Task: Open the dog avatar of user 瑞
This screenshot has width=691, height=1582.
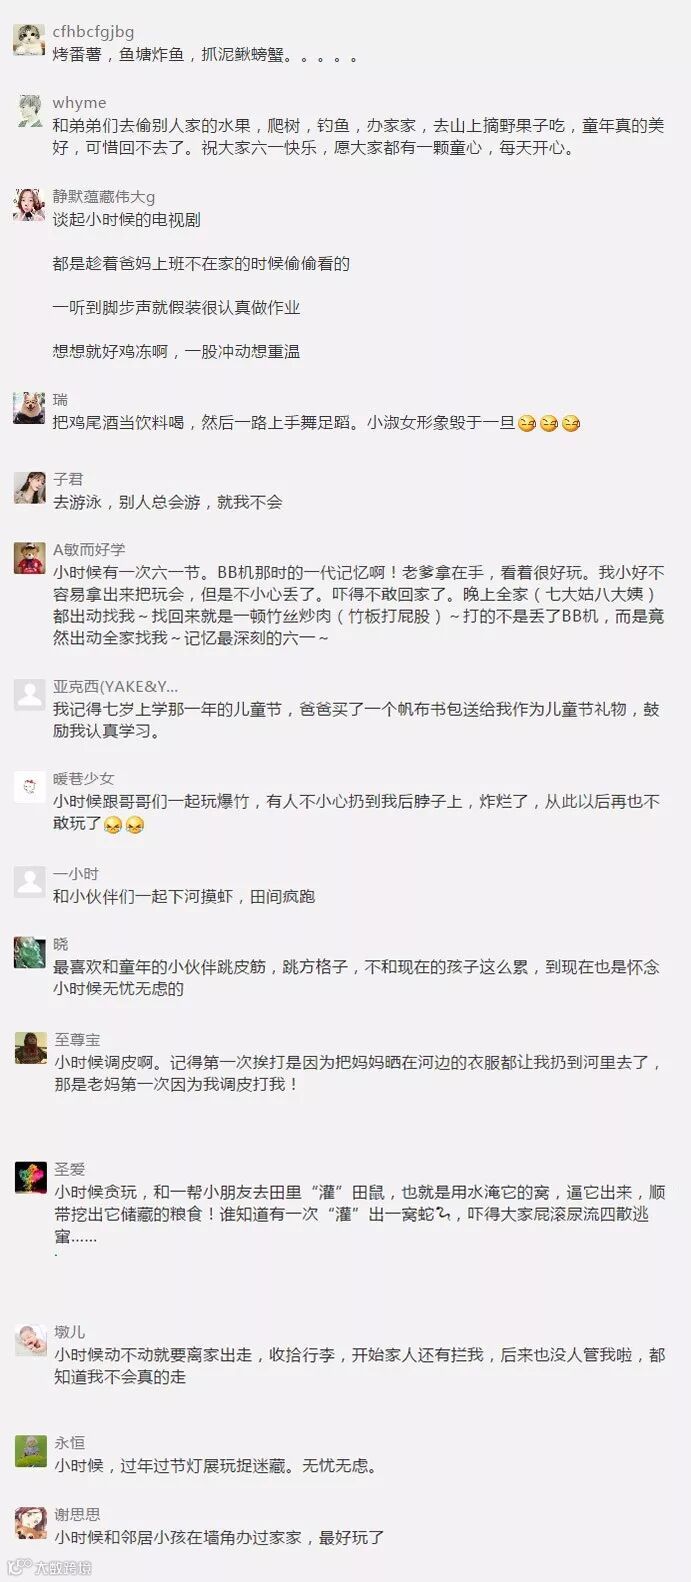Action: click(29, 408)
